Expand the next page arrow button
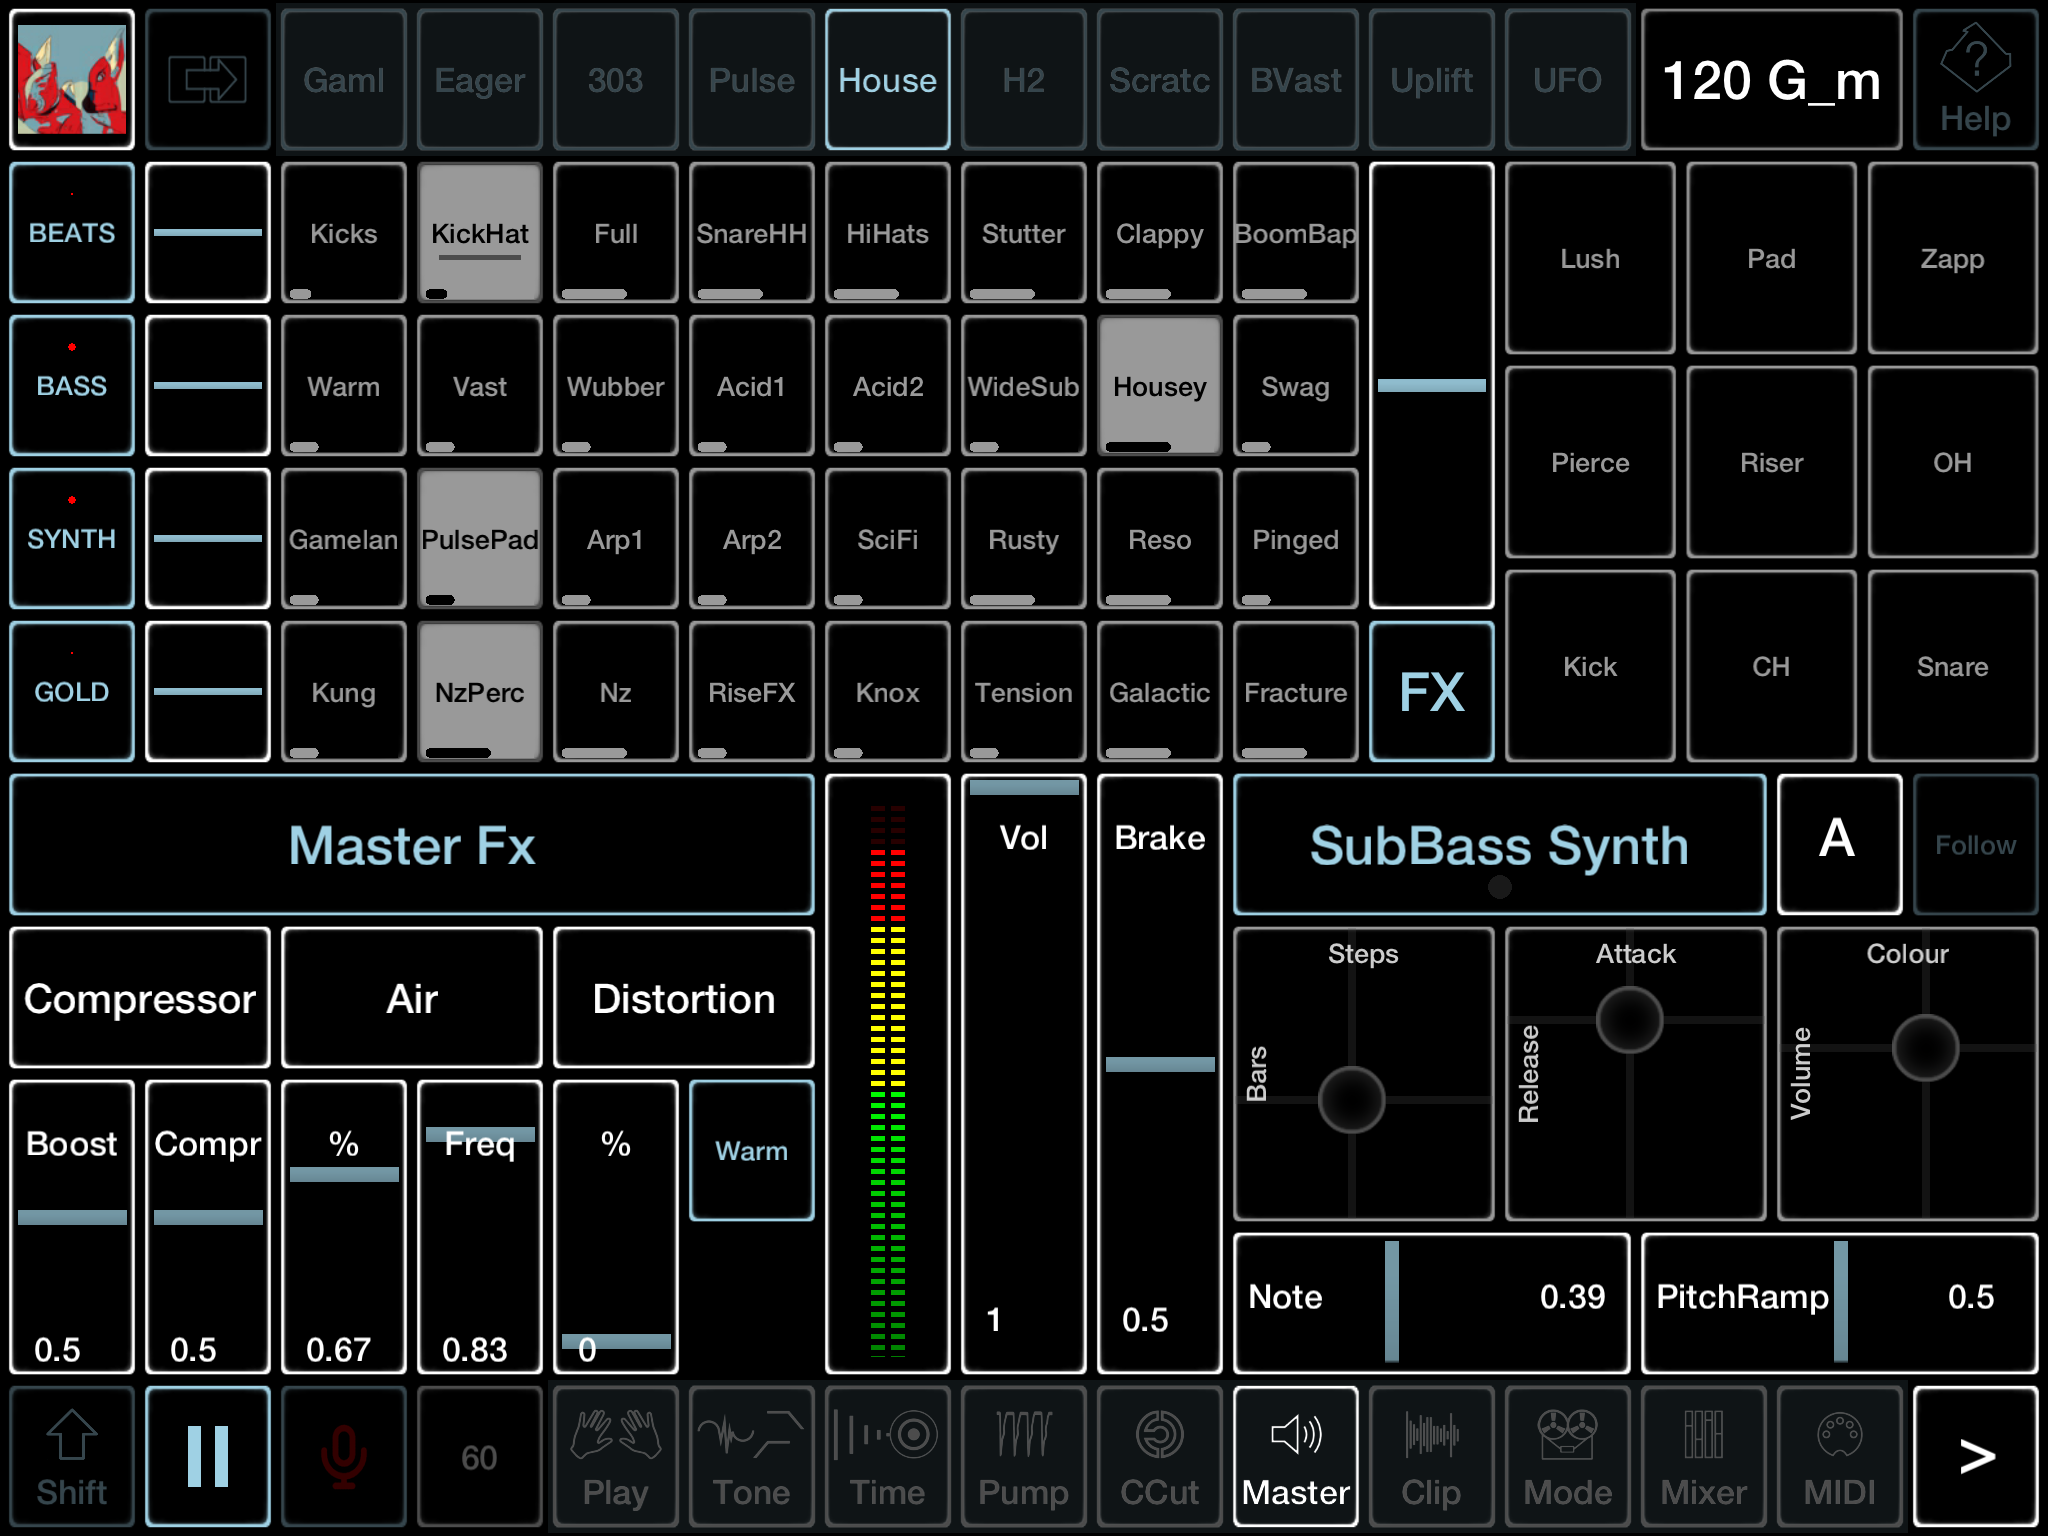The image size is (2048, 1536). pos(1974,1456)
